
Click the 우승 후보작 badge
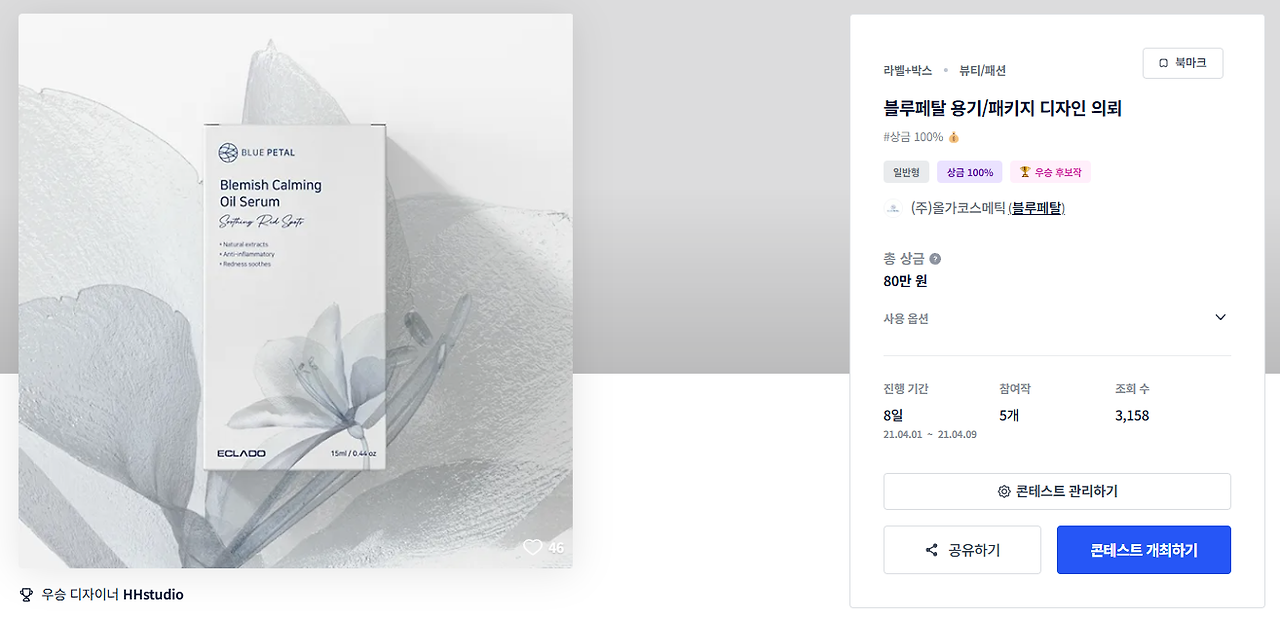coord(1050,172)
